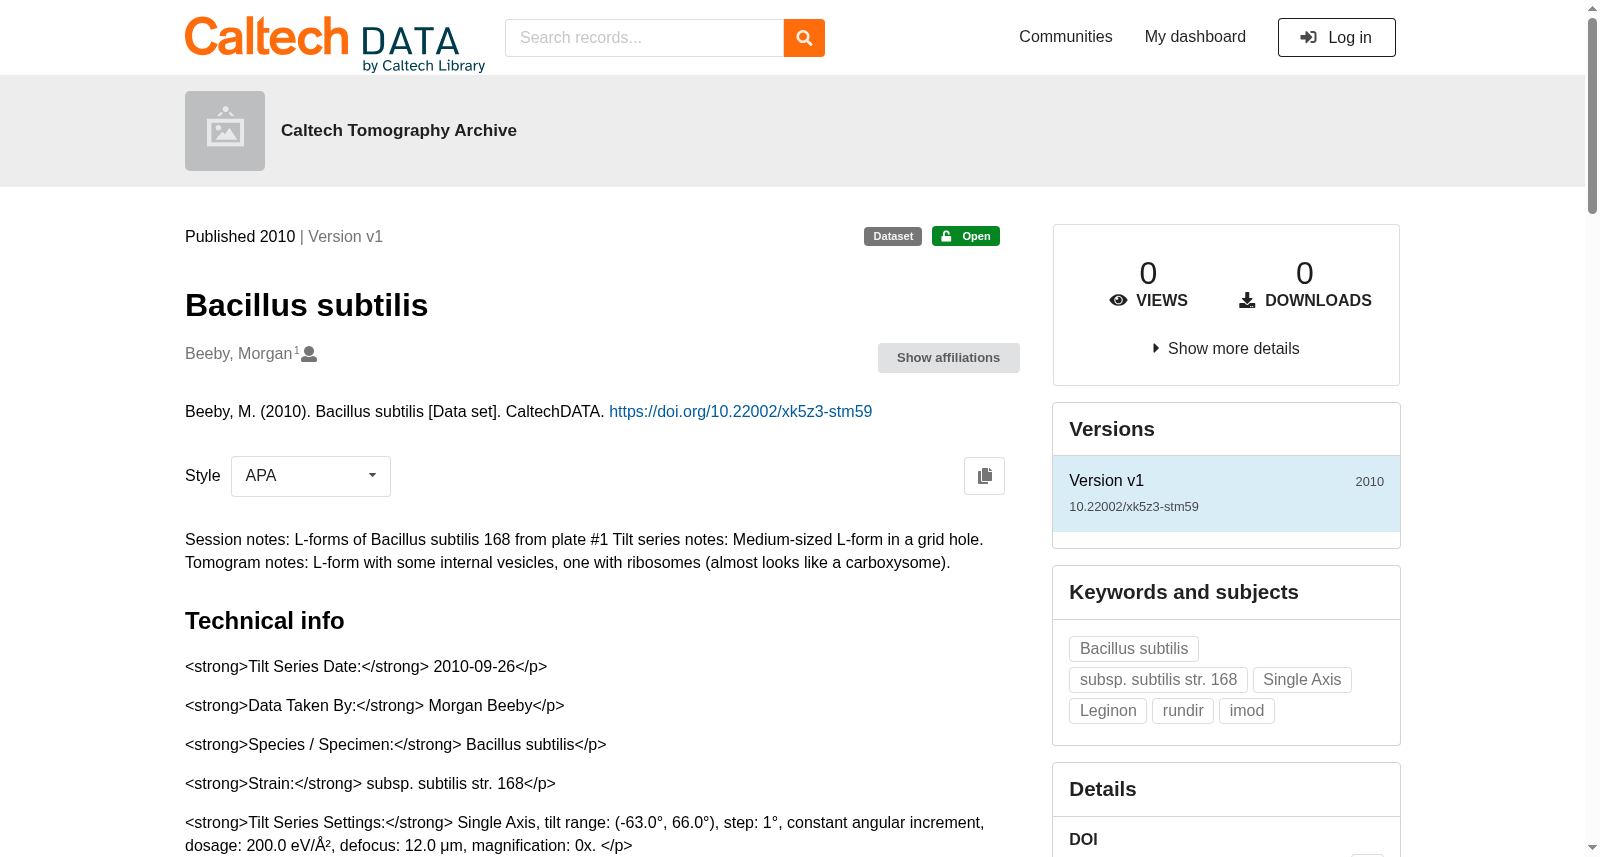The width and height of the screenshot is (1600, 857).
Task: Click the page vertical scrollbar
Action: click(x=1592, y=428)
